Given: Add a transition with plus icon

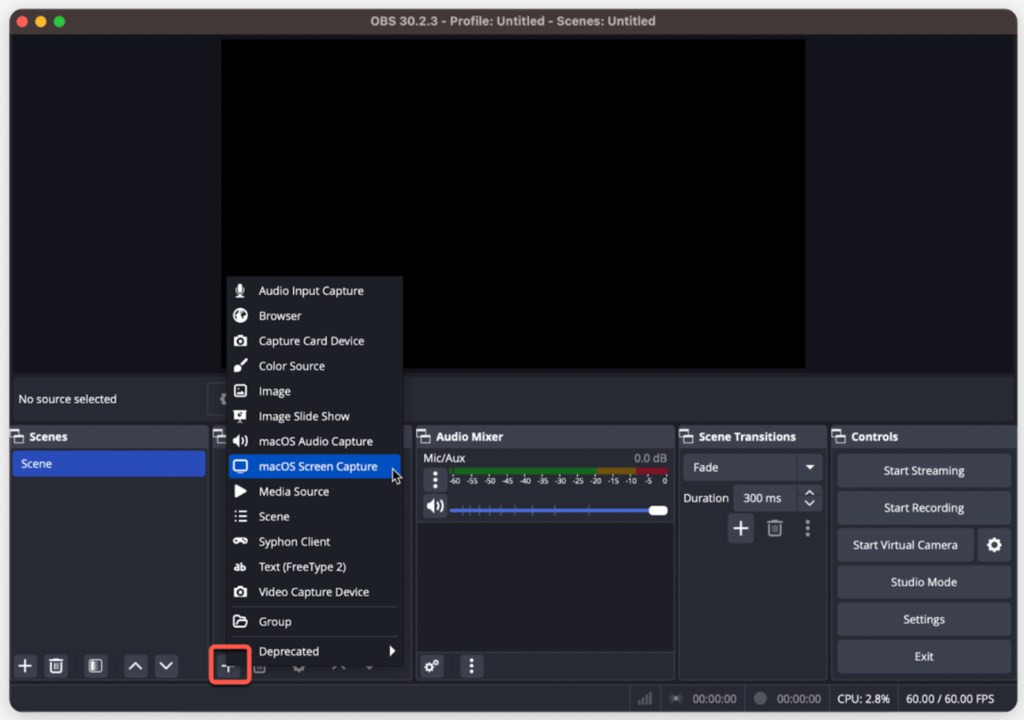Looking at the screenshot, I should point(741,528).
